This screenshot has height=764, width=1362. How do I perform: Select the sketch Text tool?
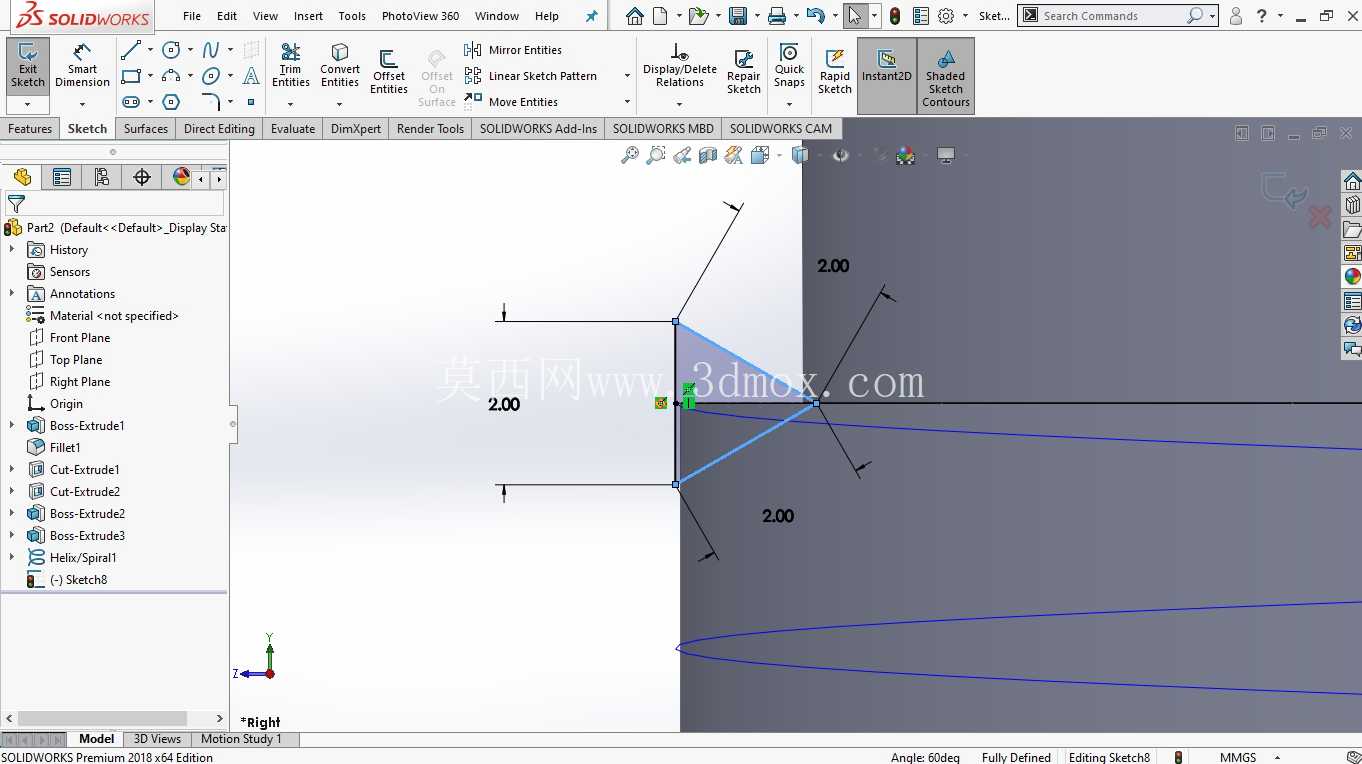(x=251, y=76)
